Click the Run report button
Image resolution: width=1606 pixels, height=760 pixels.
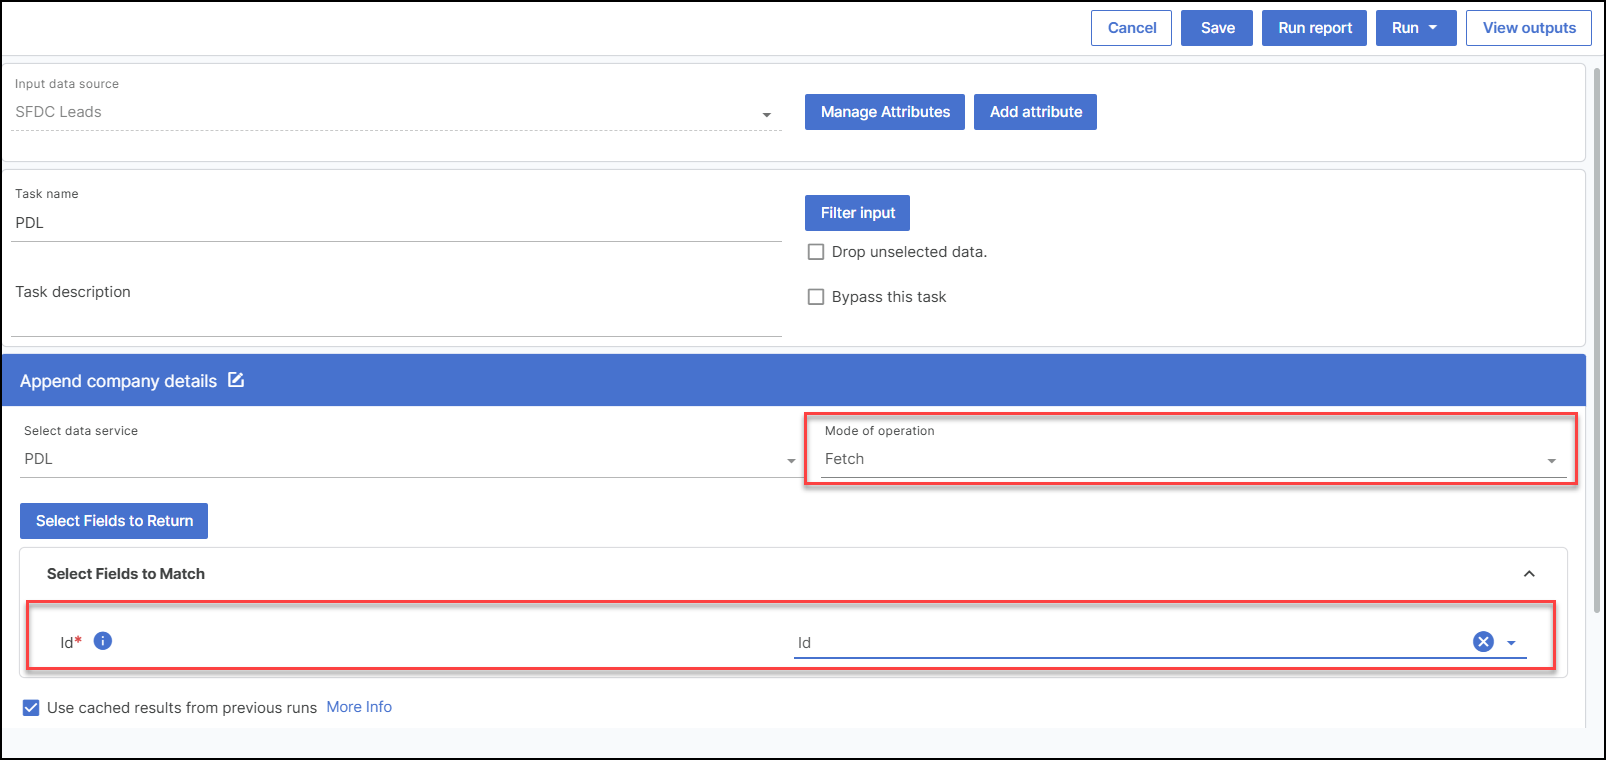pos(1314,28)
